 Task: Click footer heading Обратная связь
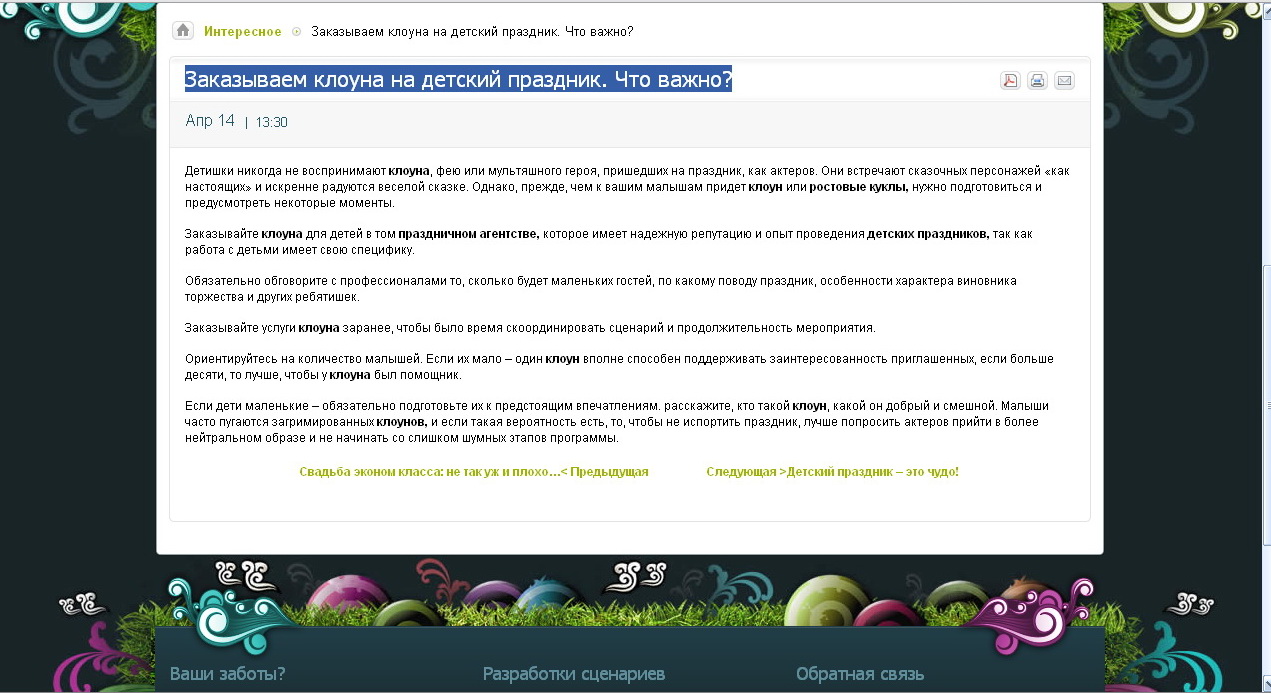point(860,674)
